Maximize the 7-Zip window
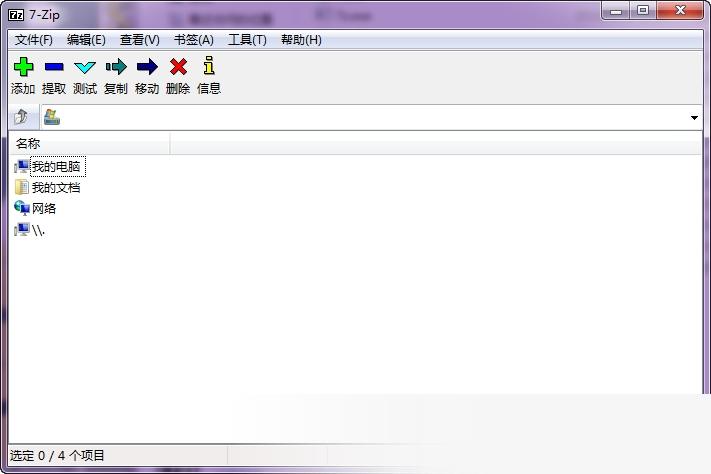Screen dimensions: 711x474 coord(643,10)
